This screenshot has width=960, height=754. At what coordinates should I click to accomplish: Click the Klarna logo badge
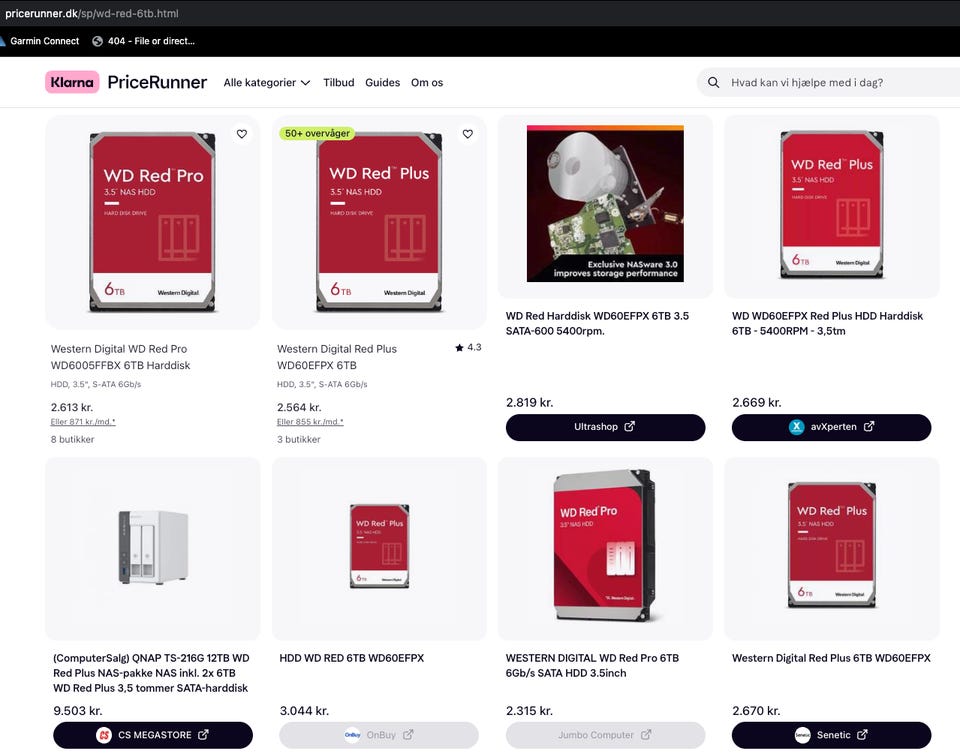pos(72,82)
